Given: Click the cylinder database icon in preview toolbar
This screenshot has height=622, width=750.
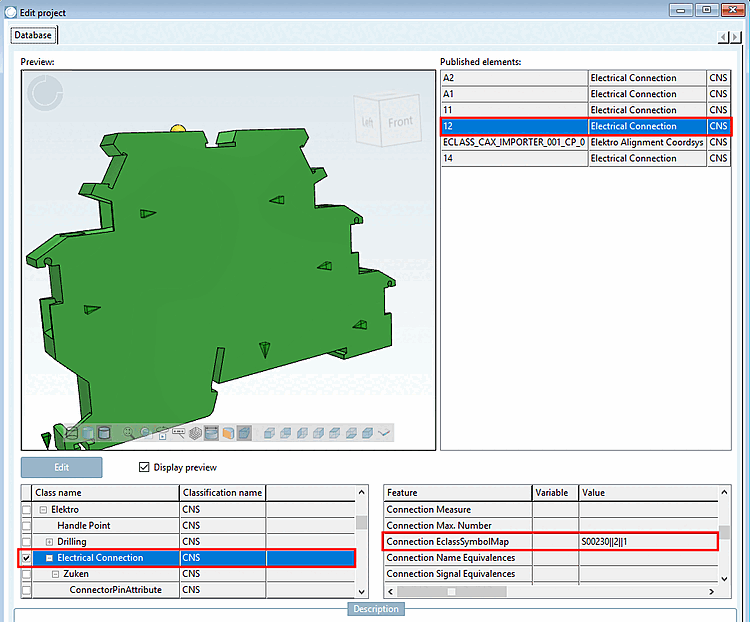Looking at the screenshot, I should [x=104, y=433].
